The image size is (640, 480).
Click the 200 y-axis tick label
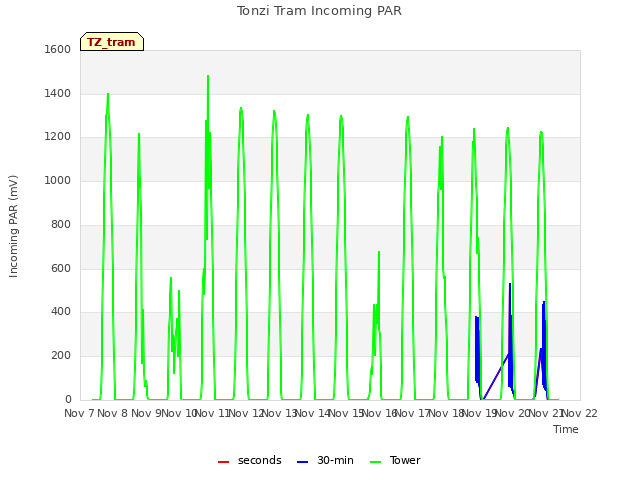click(x=61, y=356)
